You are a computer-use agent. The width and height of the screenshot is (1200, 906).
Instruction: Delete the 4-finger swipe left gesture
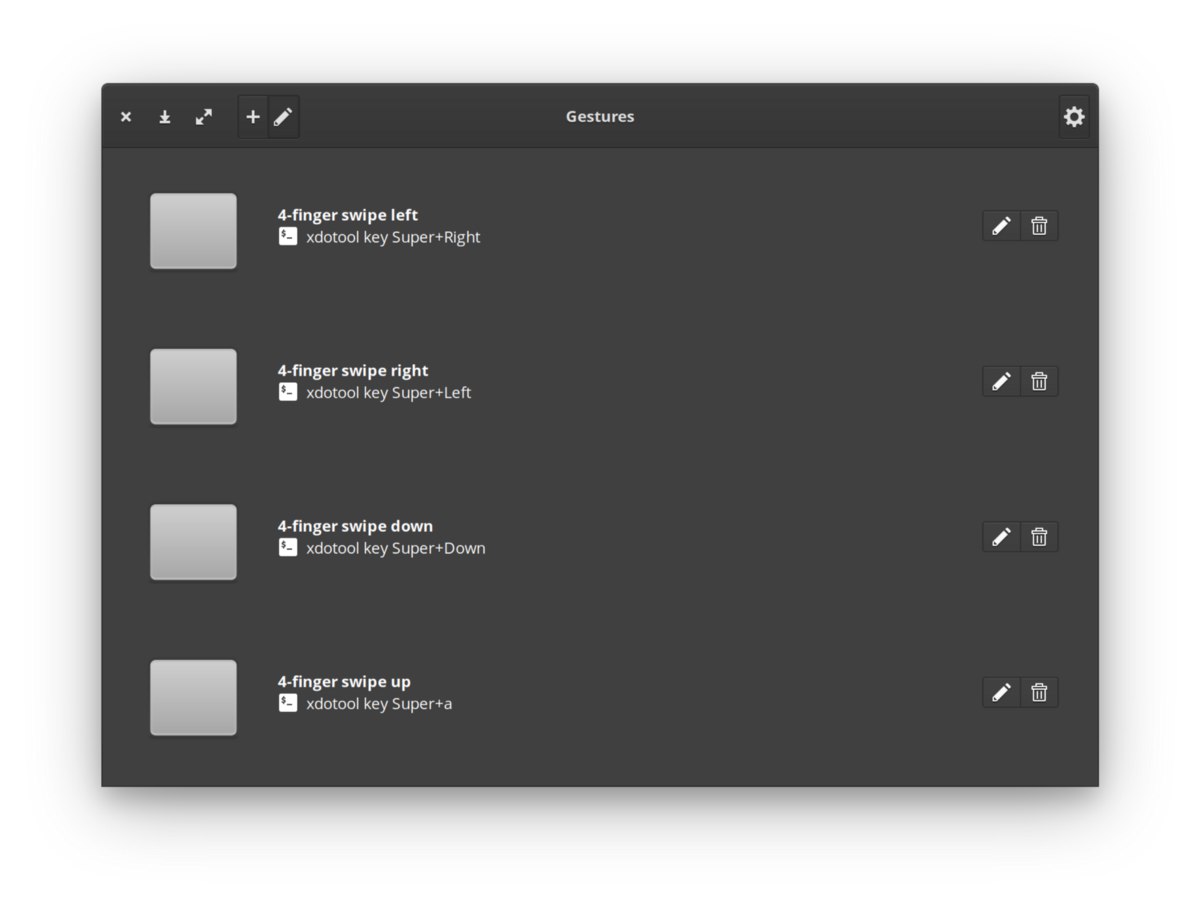click(x=1039, y=226)
